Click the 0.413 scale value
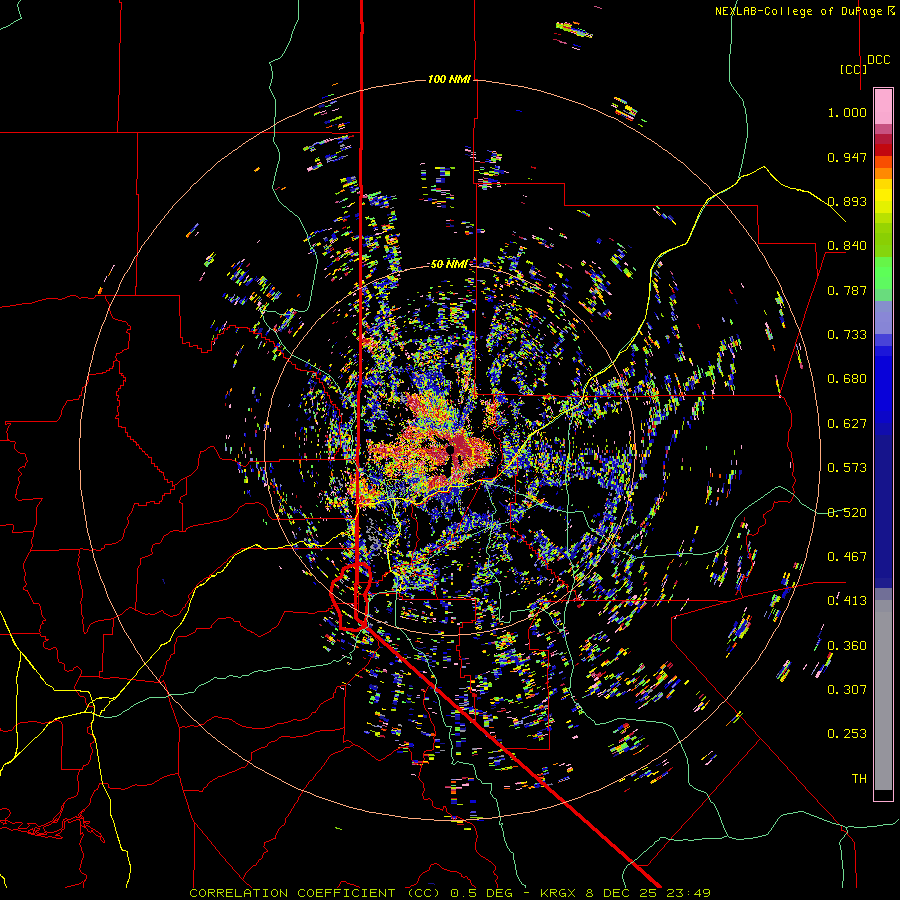Screen dimensions: 900x900 click(847, 601)
